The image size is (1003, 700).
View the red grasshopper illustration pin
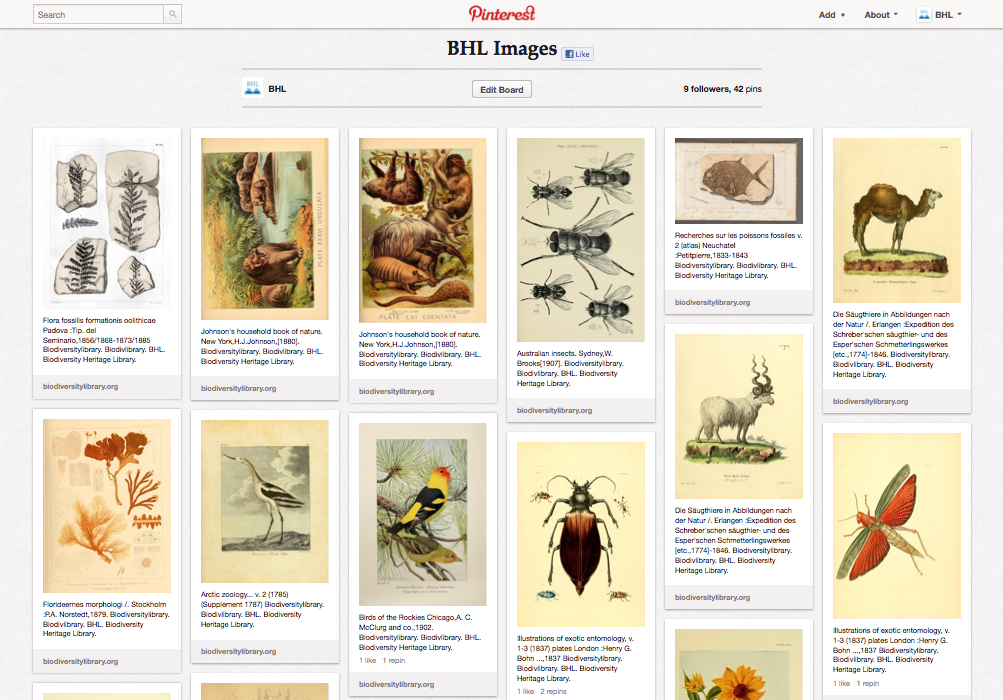896,525
